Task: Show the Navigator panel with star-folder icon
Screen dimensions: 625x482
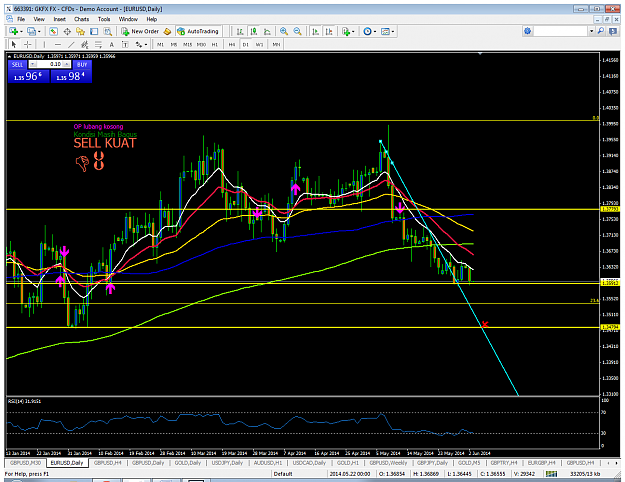Action: (x=81, y=31)
